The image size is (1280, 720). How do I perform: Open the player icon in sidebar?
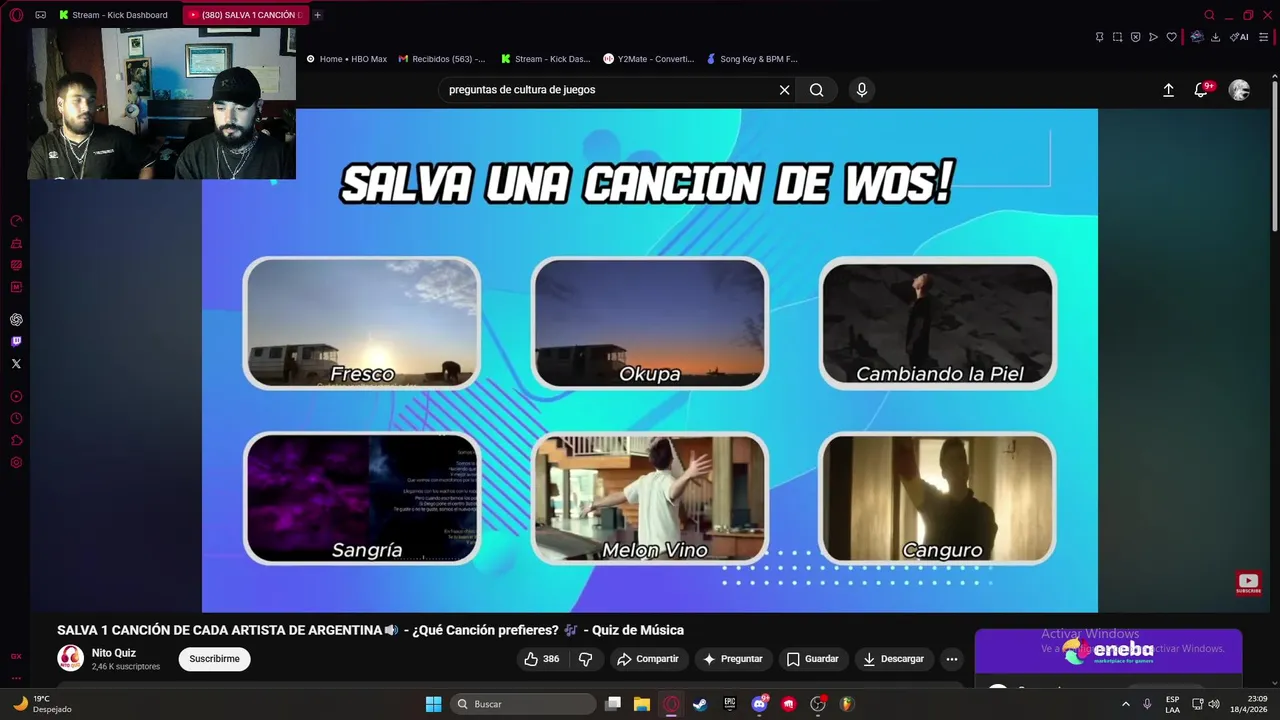pos(16,397)
